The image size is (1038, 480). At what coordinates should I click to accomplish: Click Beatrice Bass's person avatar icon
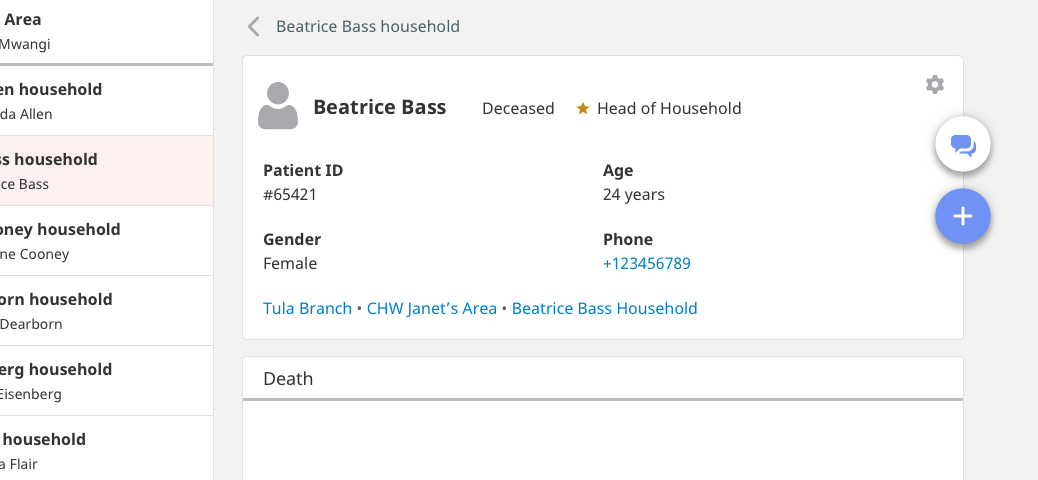point(278,106)
